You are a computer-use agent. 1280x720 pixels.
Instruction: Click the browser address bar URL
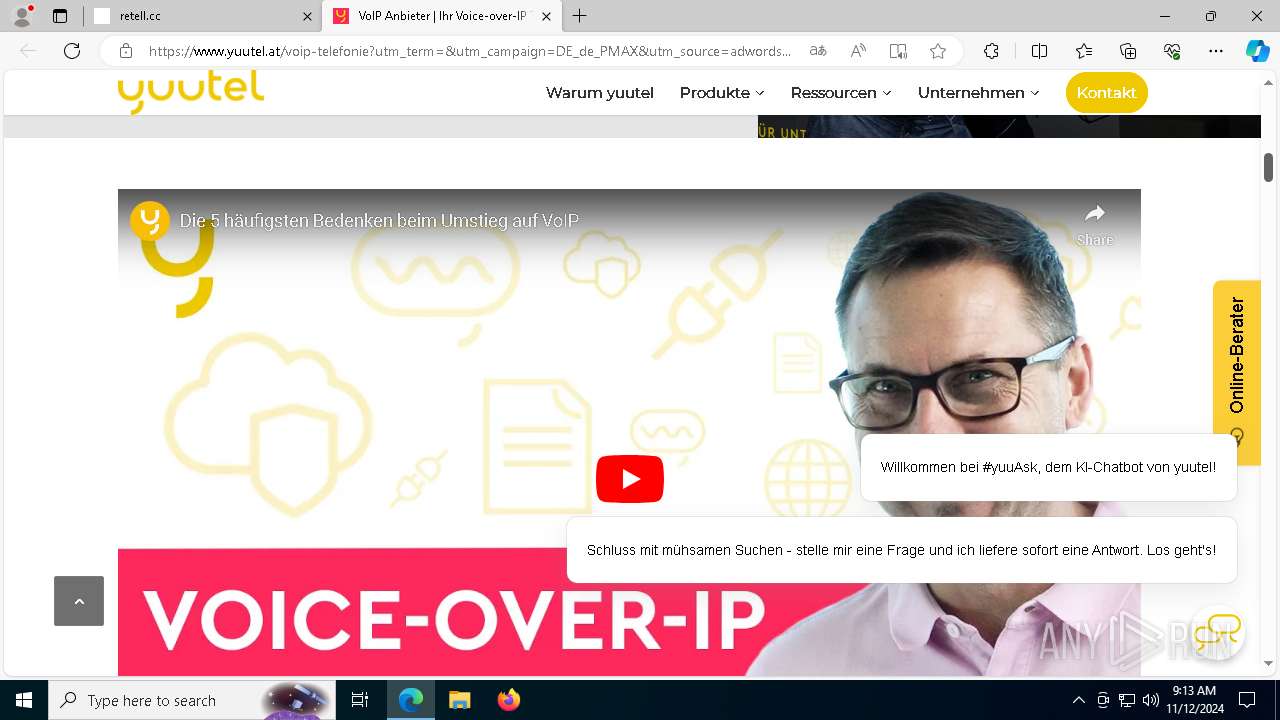(x=470, y=51)
